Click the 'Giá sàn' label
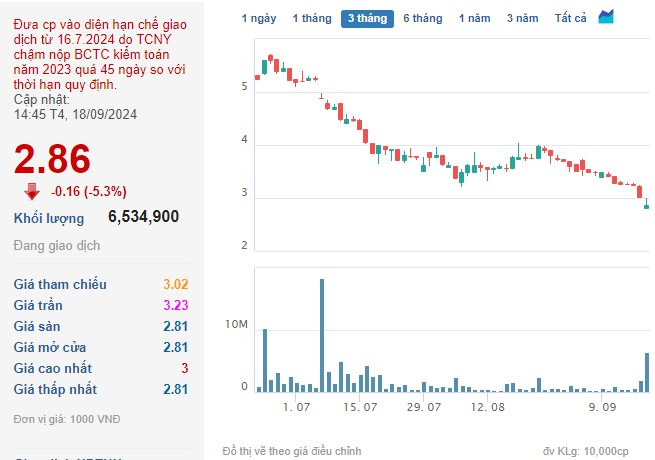The height and width of the screenshot is (460, 655). [37, 326]
